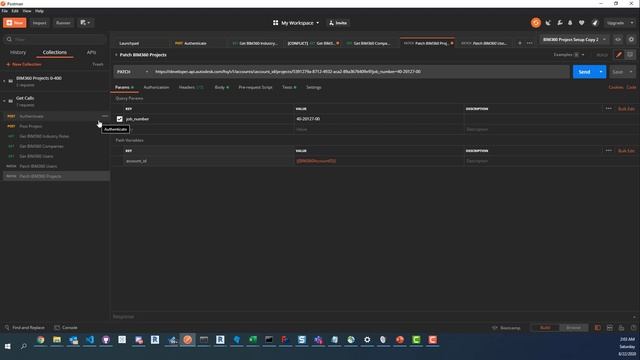
Task: Click the heart icon in header
Action: click(582, 23)
